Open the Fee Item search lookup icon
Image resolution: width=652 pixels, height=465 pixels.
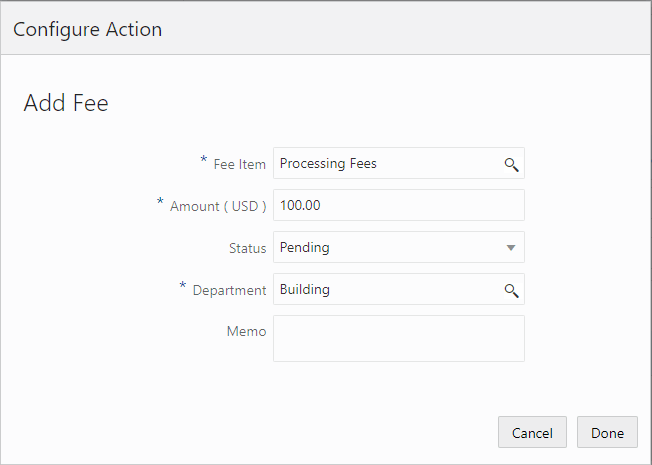pyautogui.click(x=511, y=164)
